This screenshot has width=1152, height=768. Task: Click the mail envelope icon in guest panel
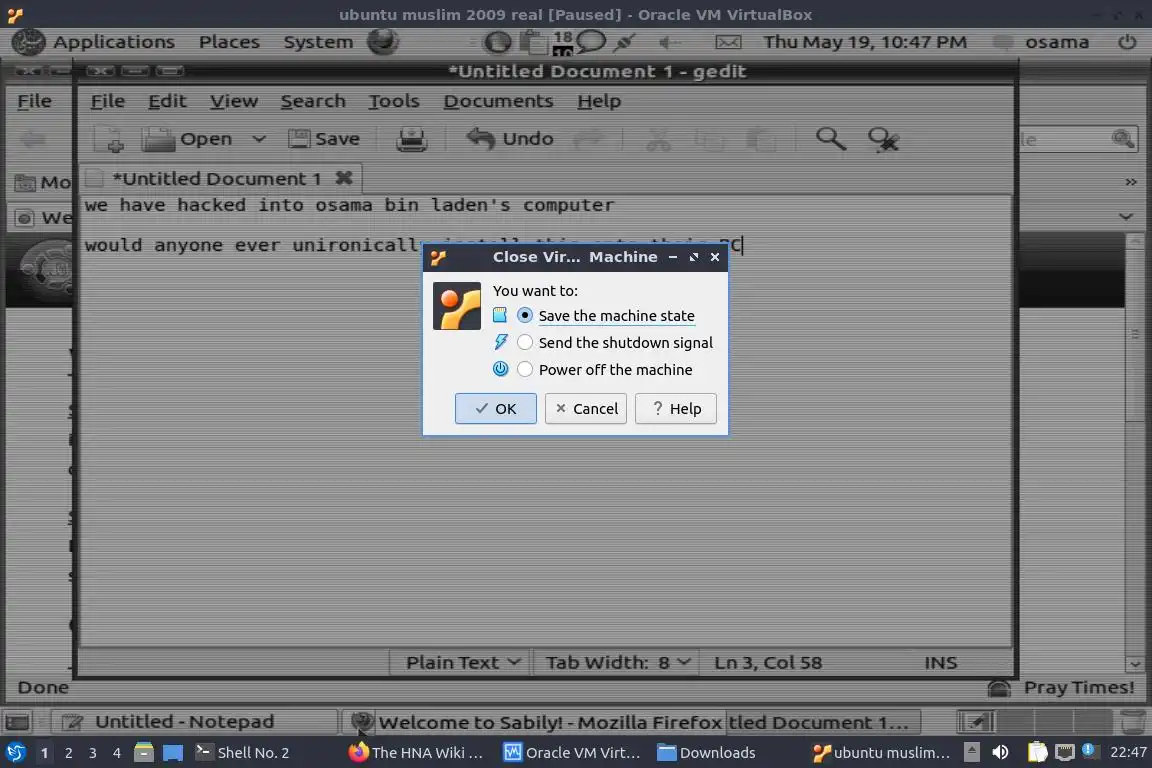[728, 43]
